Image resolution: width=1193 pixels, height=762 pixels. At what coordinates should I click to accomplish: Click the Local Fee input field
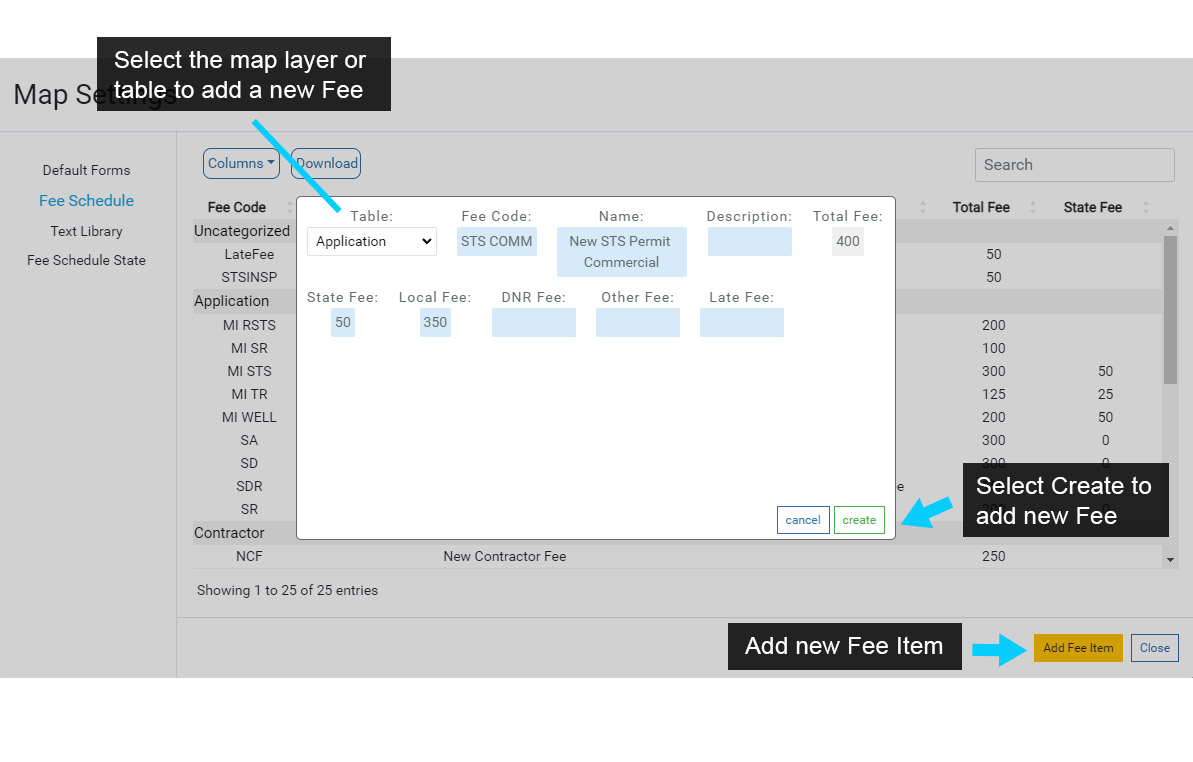coord(435,322)
